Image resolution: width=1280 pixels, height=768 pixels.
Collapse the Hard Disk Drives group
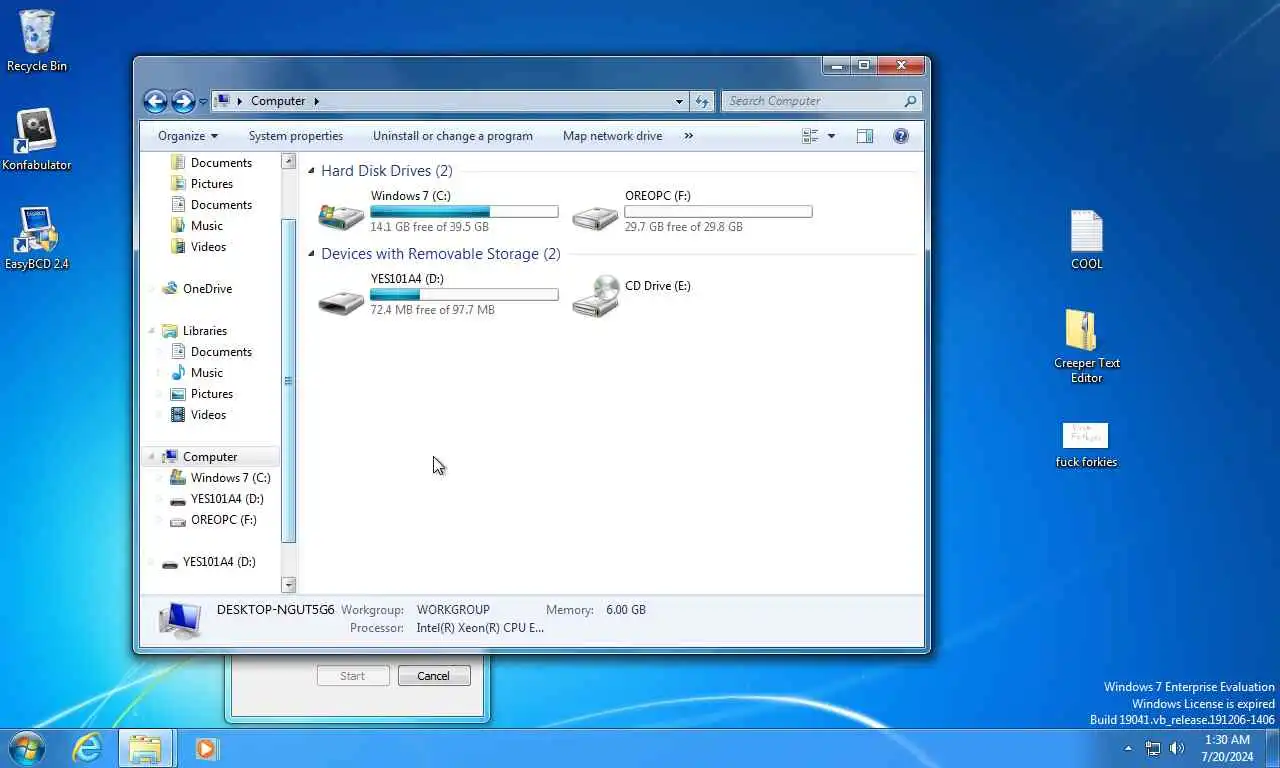click(311, 171)
